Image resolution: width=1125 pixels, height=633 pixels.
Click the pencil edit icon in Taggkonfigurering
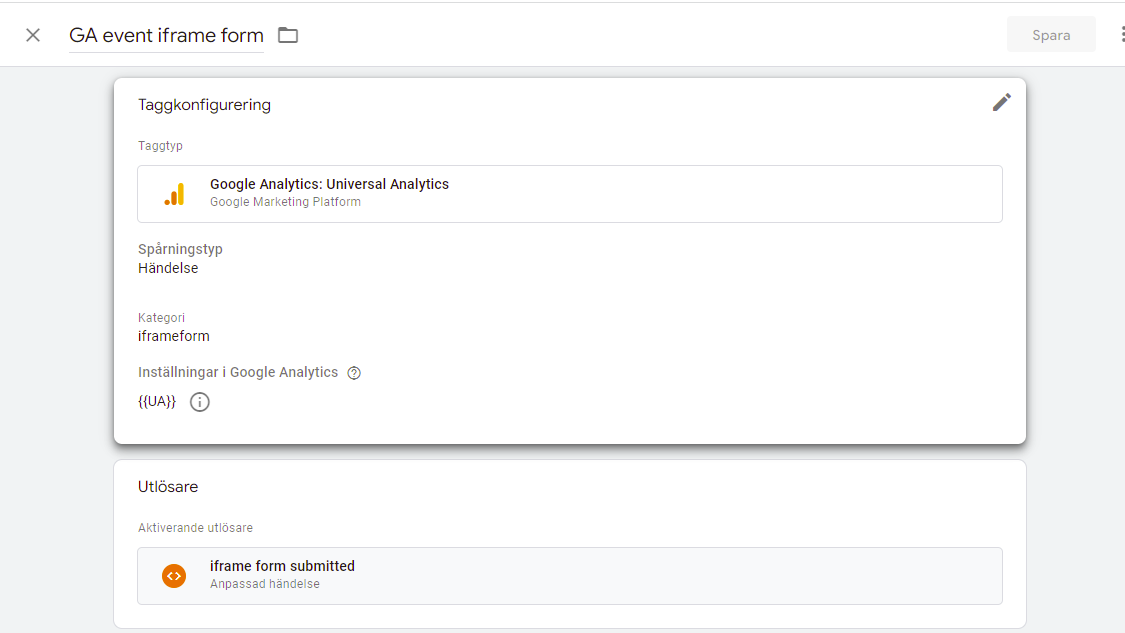1001,102
